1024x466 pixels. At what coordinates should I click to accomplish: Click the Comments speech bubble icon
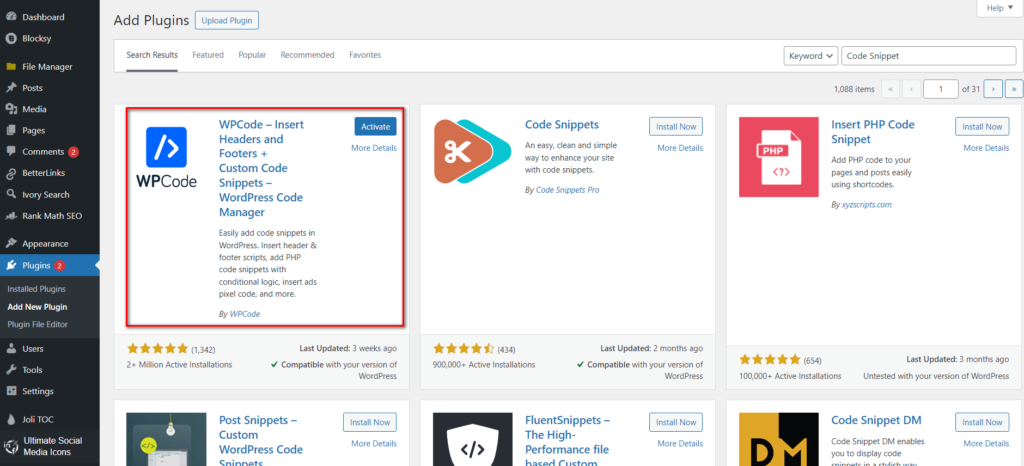tap(10, 151)
